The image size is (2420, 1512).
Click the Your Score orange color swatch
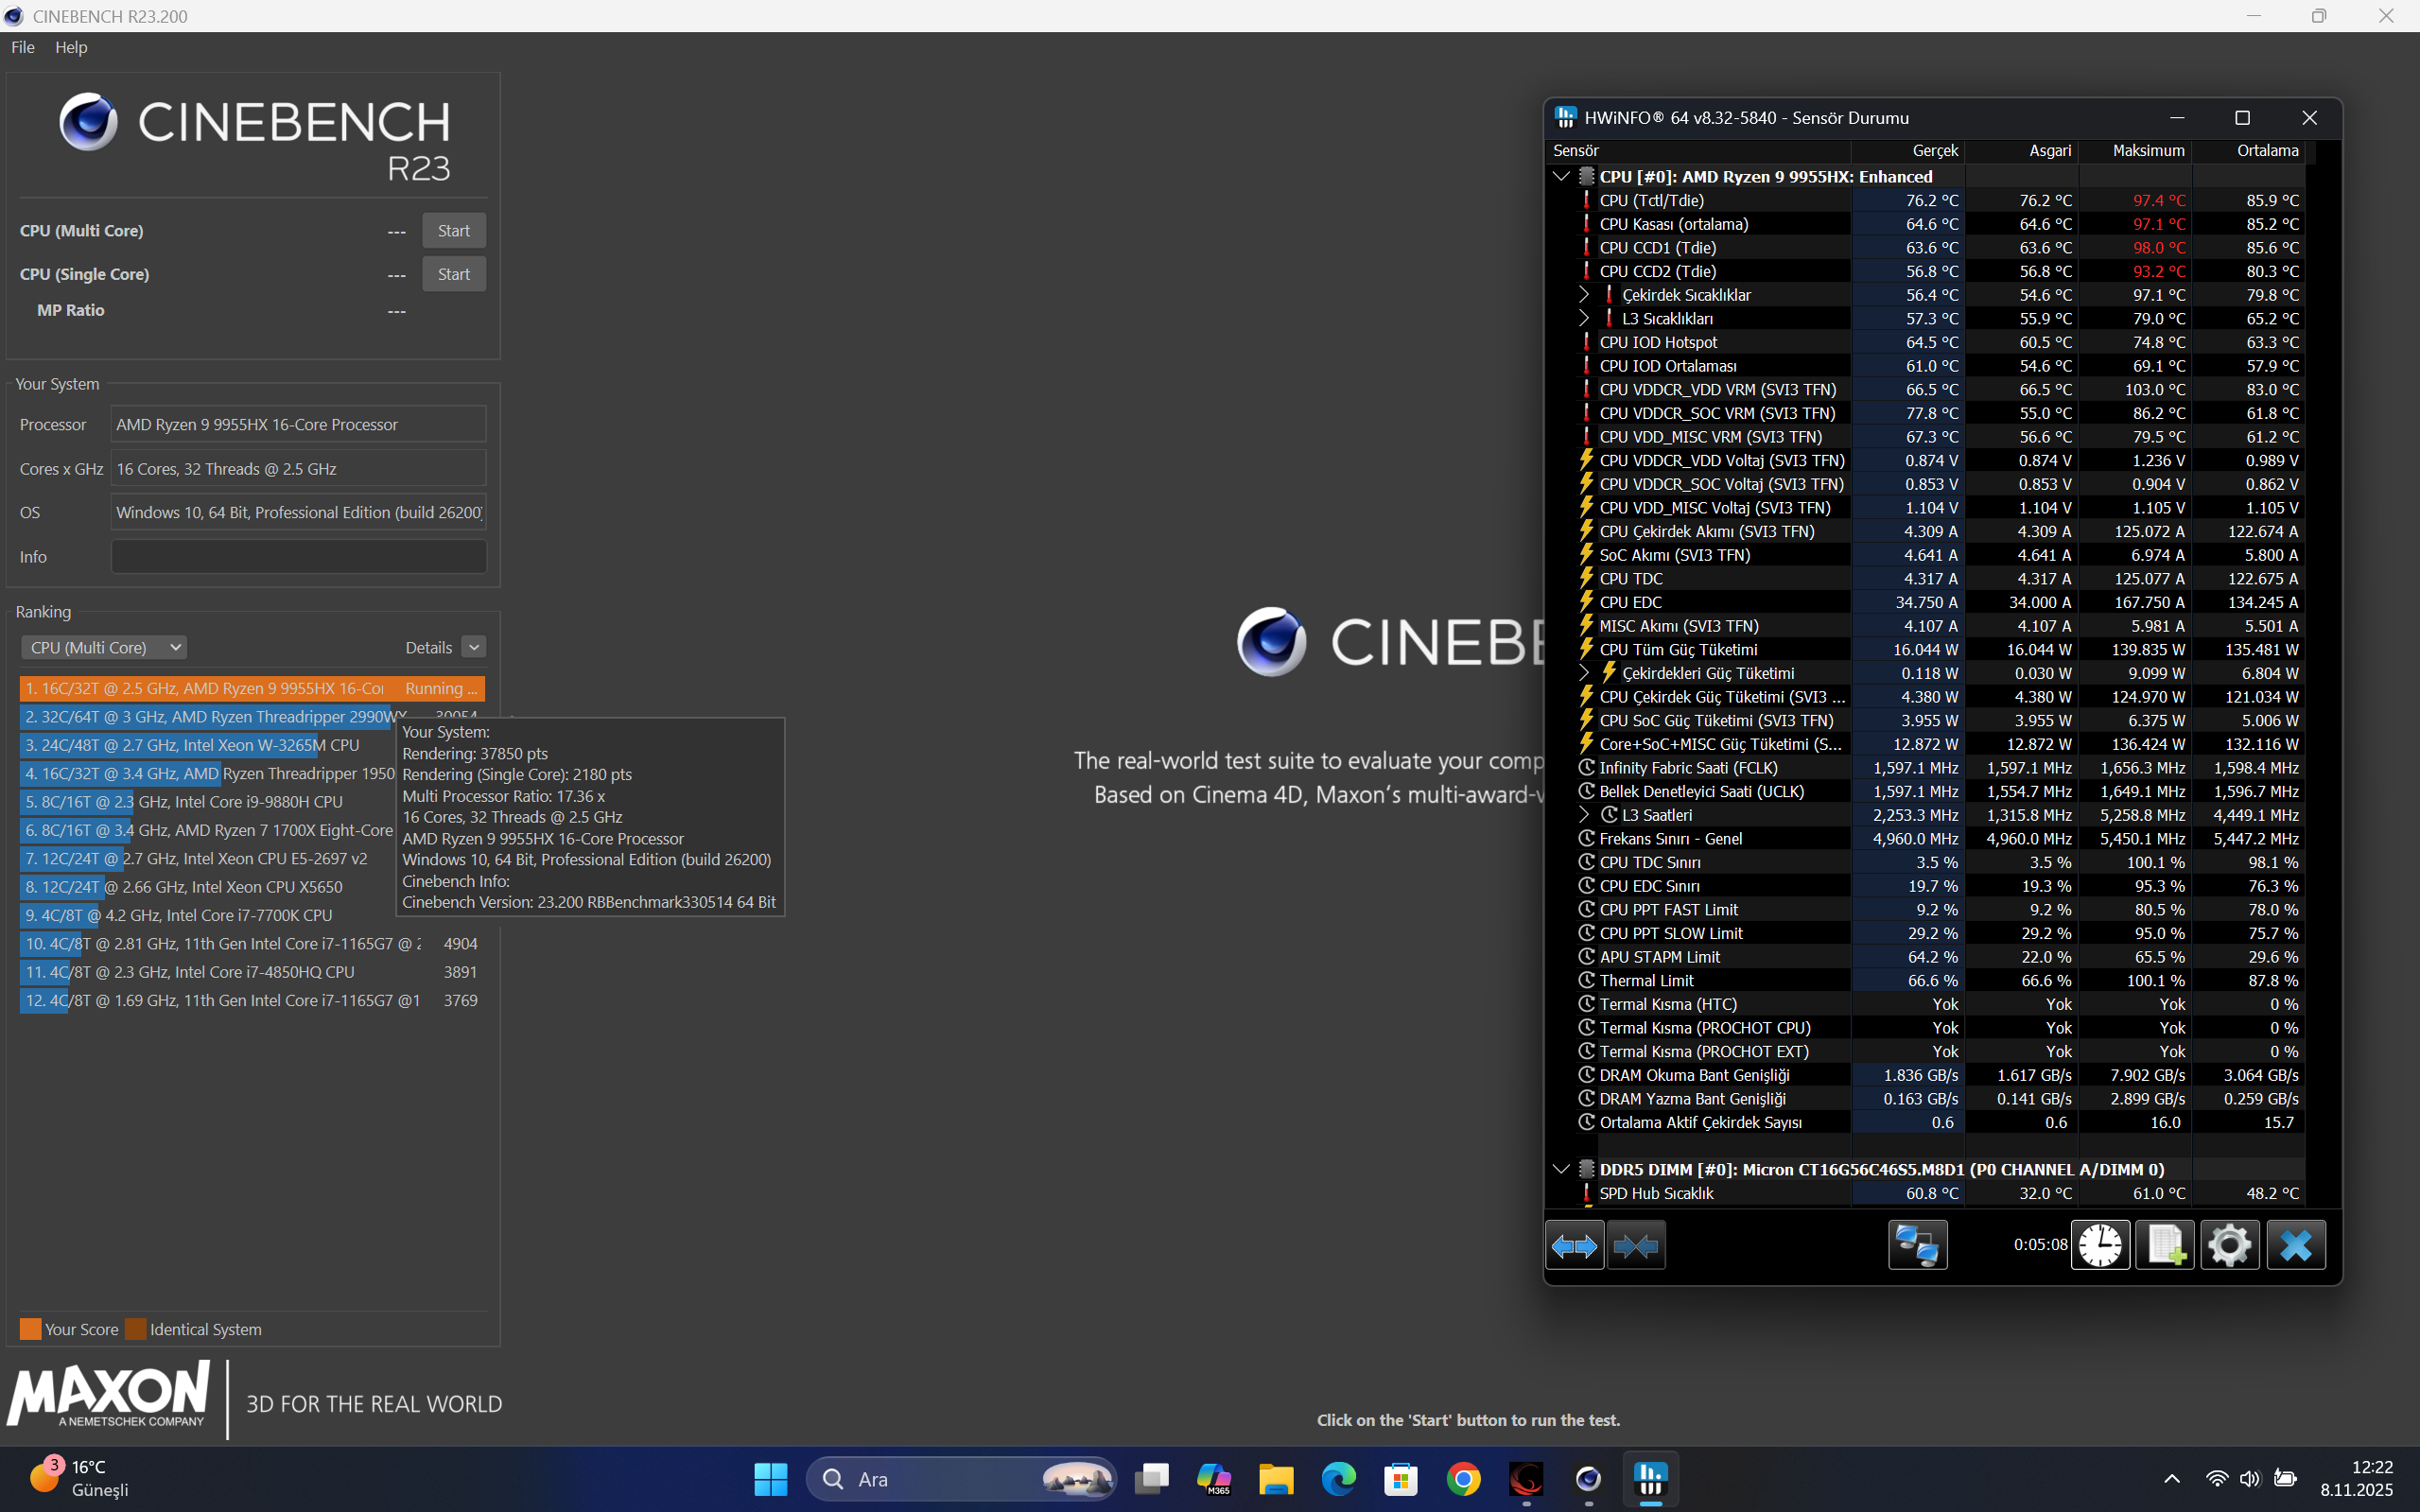(x=31, y=1329)
